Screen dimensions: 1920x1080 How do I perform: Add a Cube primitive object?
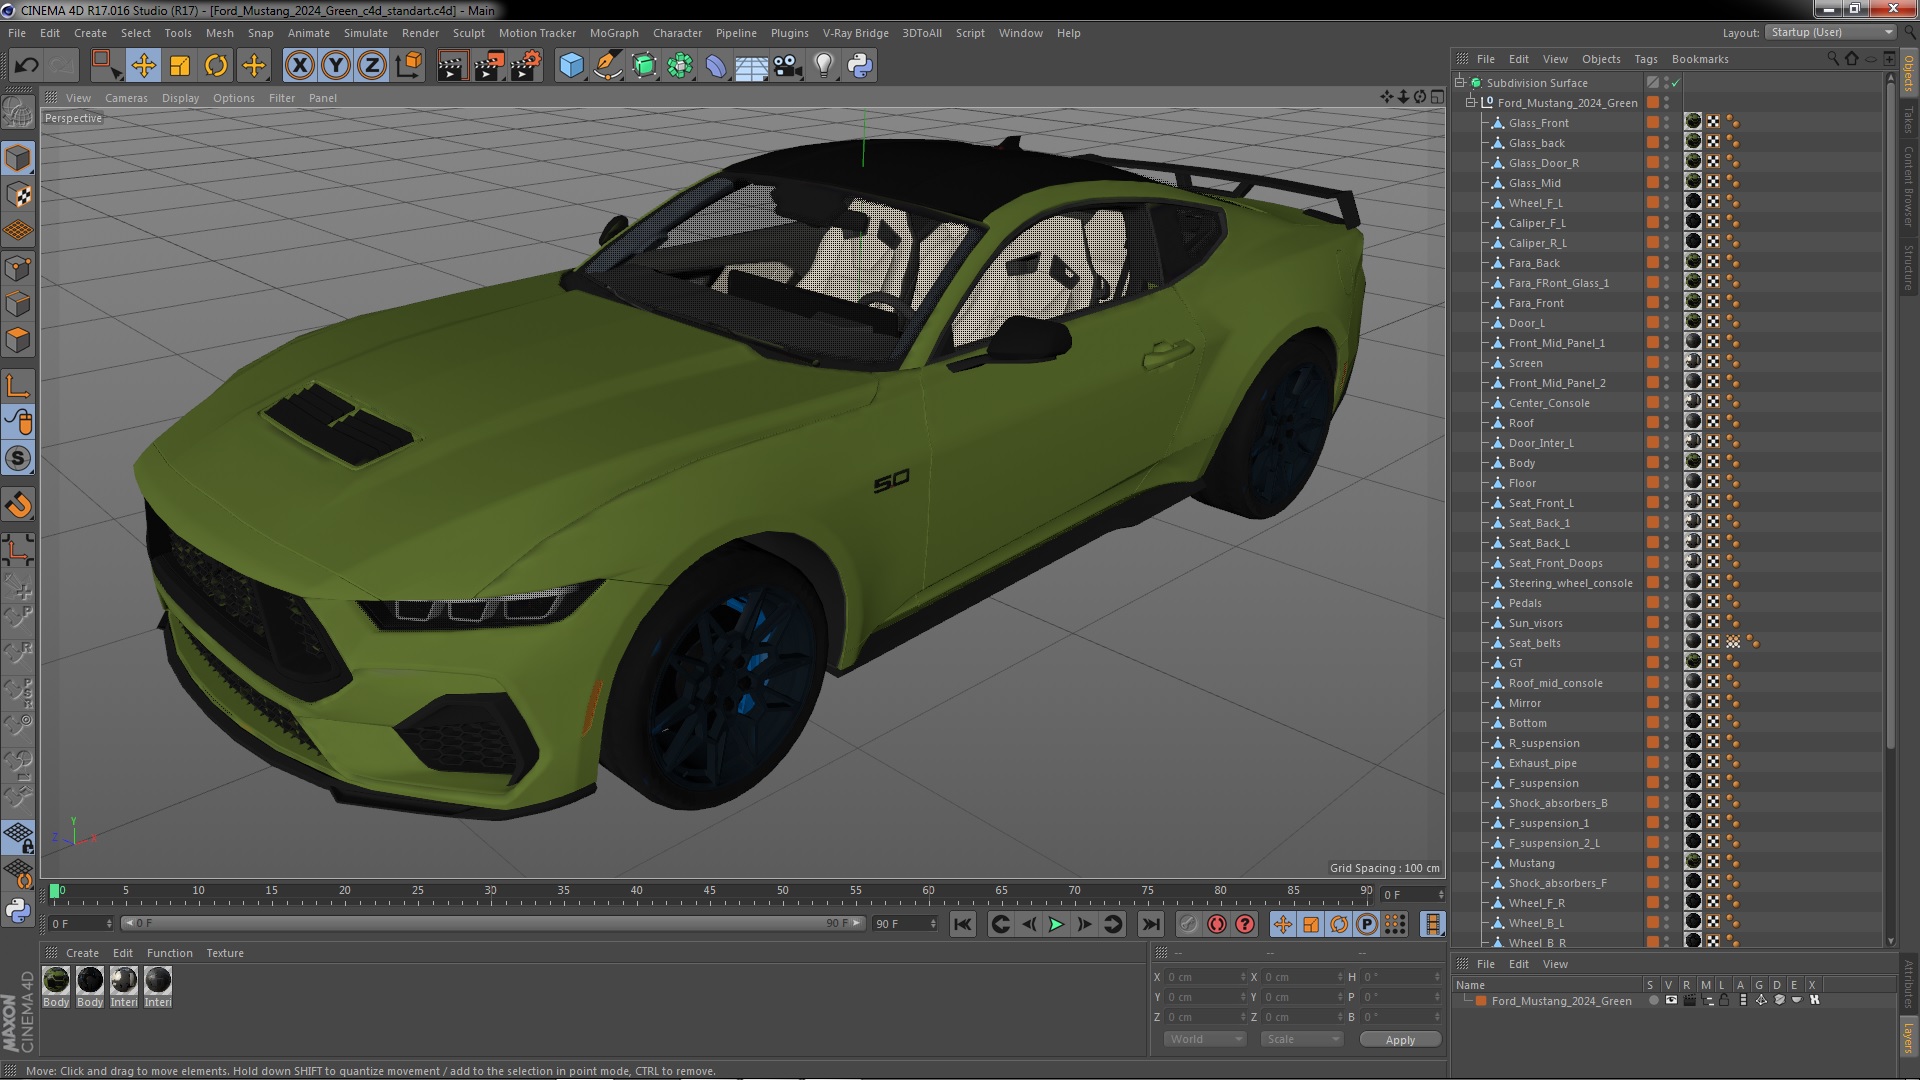point(571,66)
